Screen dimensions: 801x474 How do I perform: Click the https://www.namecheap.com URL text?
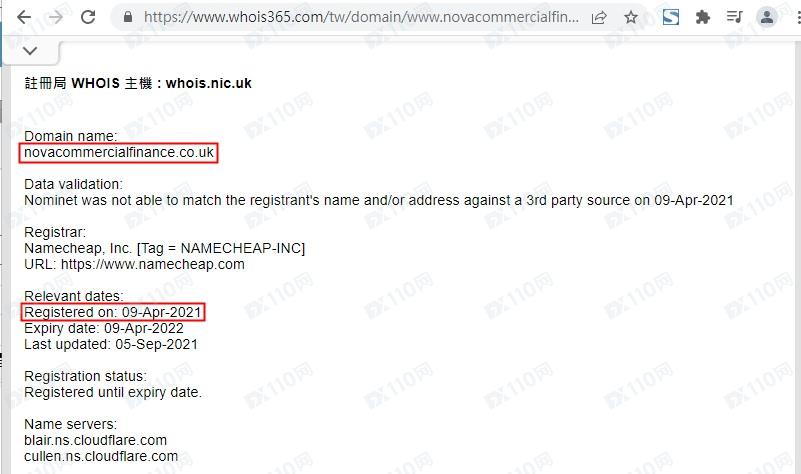click(153, 265)
